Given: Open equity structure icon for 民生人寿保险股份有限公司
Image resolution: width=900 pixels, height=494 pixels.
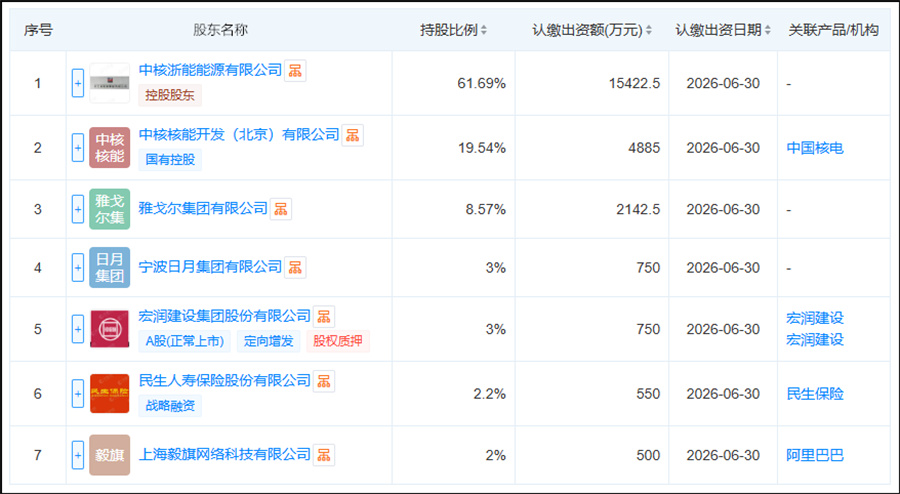Looking at the screenshot, I should point(324,381).
